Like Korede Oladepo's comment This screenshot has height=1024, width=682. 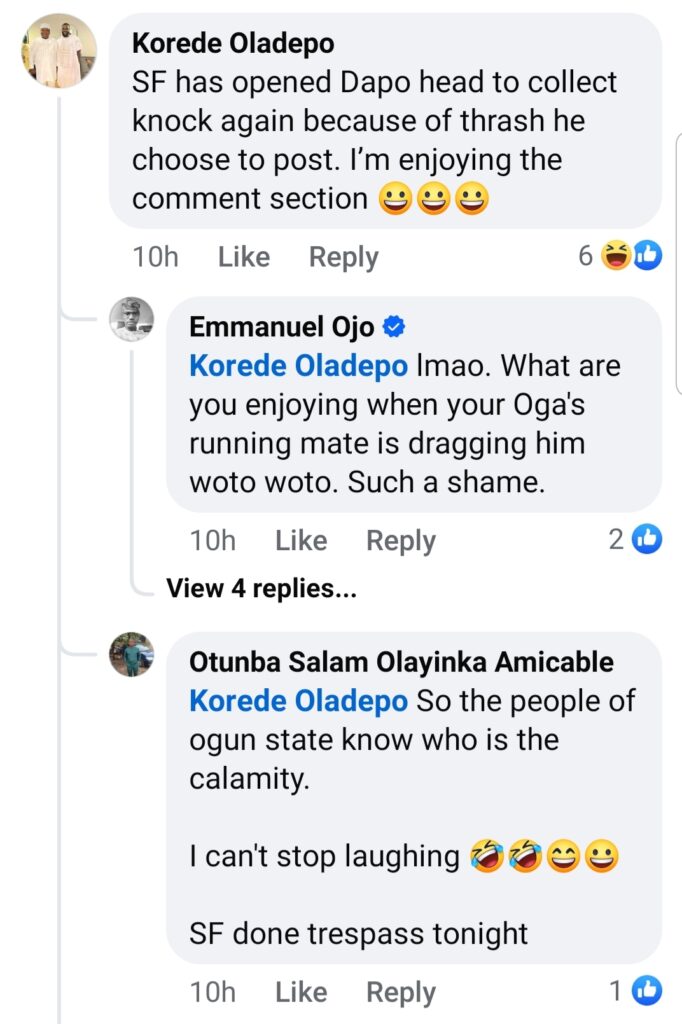click(244, 257)
